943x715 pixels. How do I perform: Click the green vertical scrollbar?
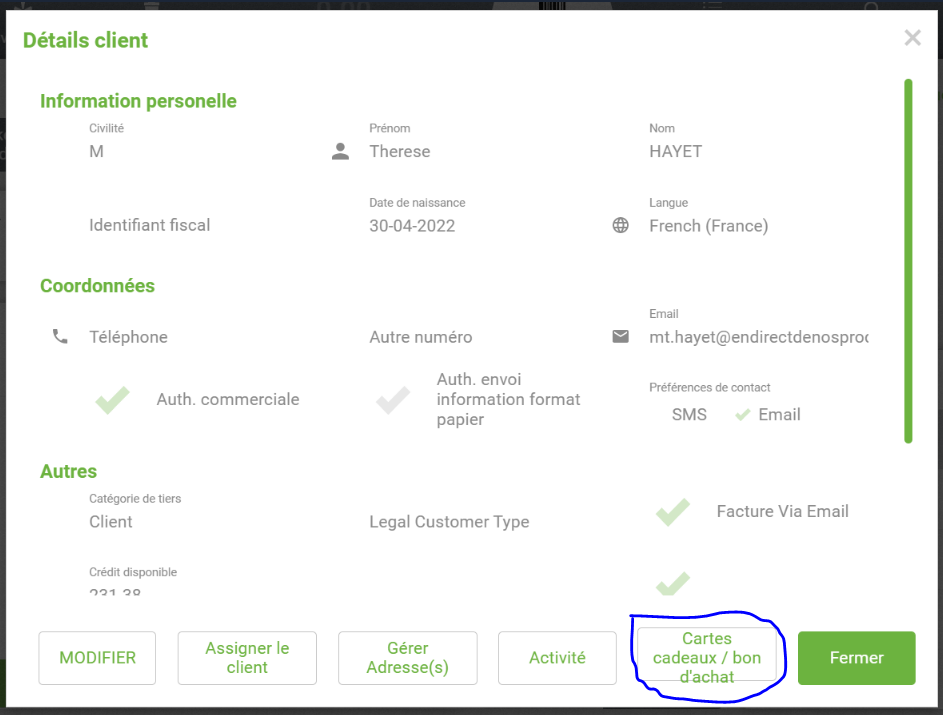(x=908, y=260)
